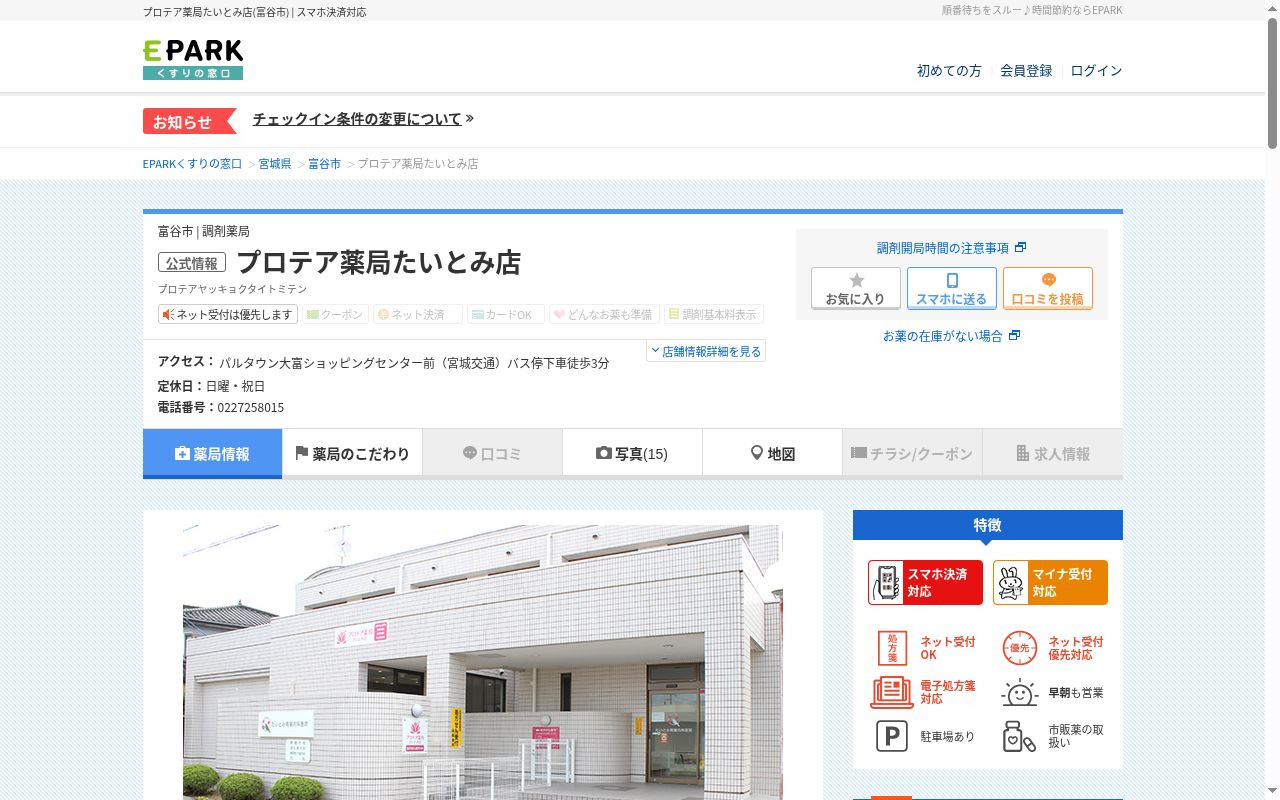Screen dimensions: 1280x800
Task: Click マイナ受付対応 badge
Action: pos(1050,582)
